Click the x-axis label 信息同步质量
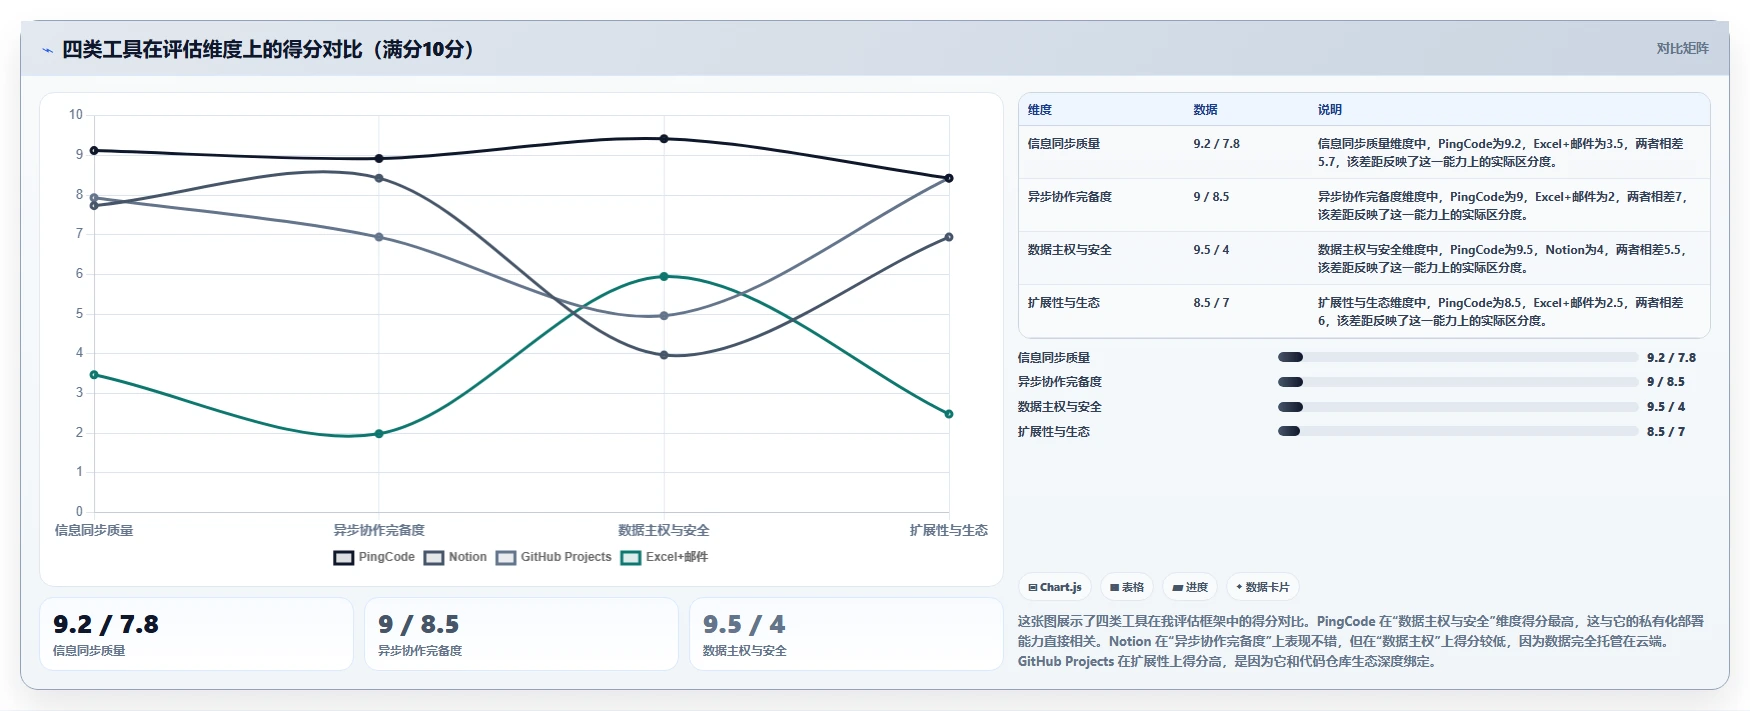Image resolution: width=1750 pixels, height=711 pixels. click(94, 530)
